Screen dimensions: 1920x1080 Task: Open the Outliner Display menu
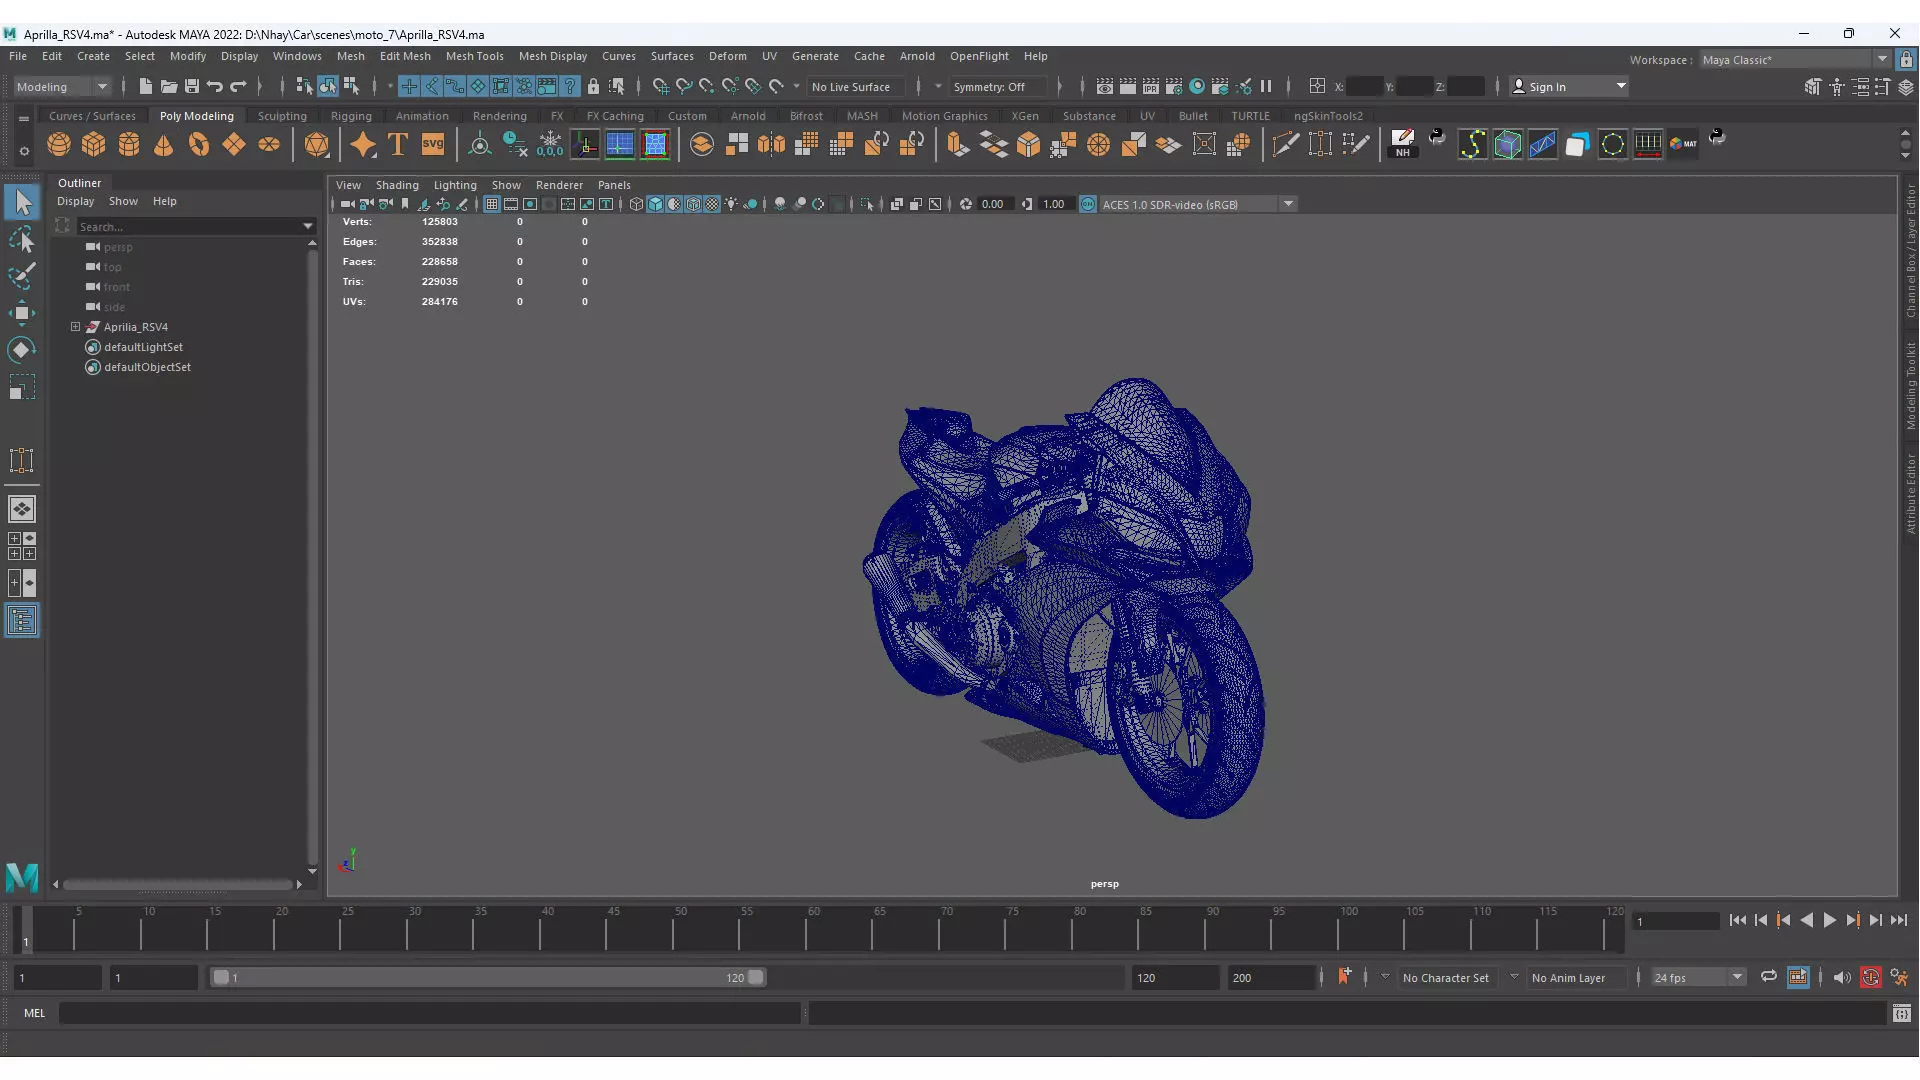pos(75,201)
